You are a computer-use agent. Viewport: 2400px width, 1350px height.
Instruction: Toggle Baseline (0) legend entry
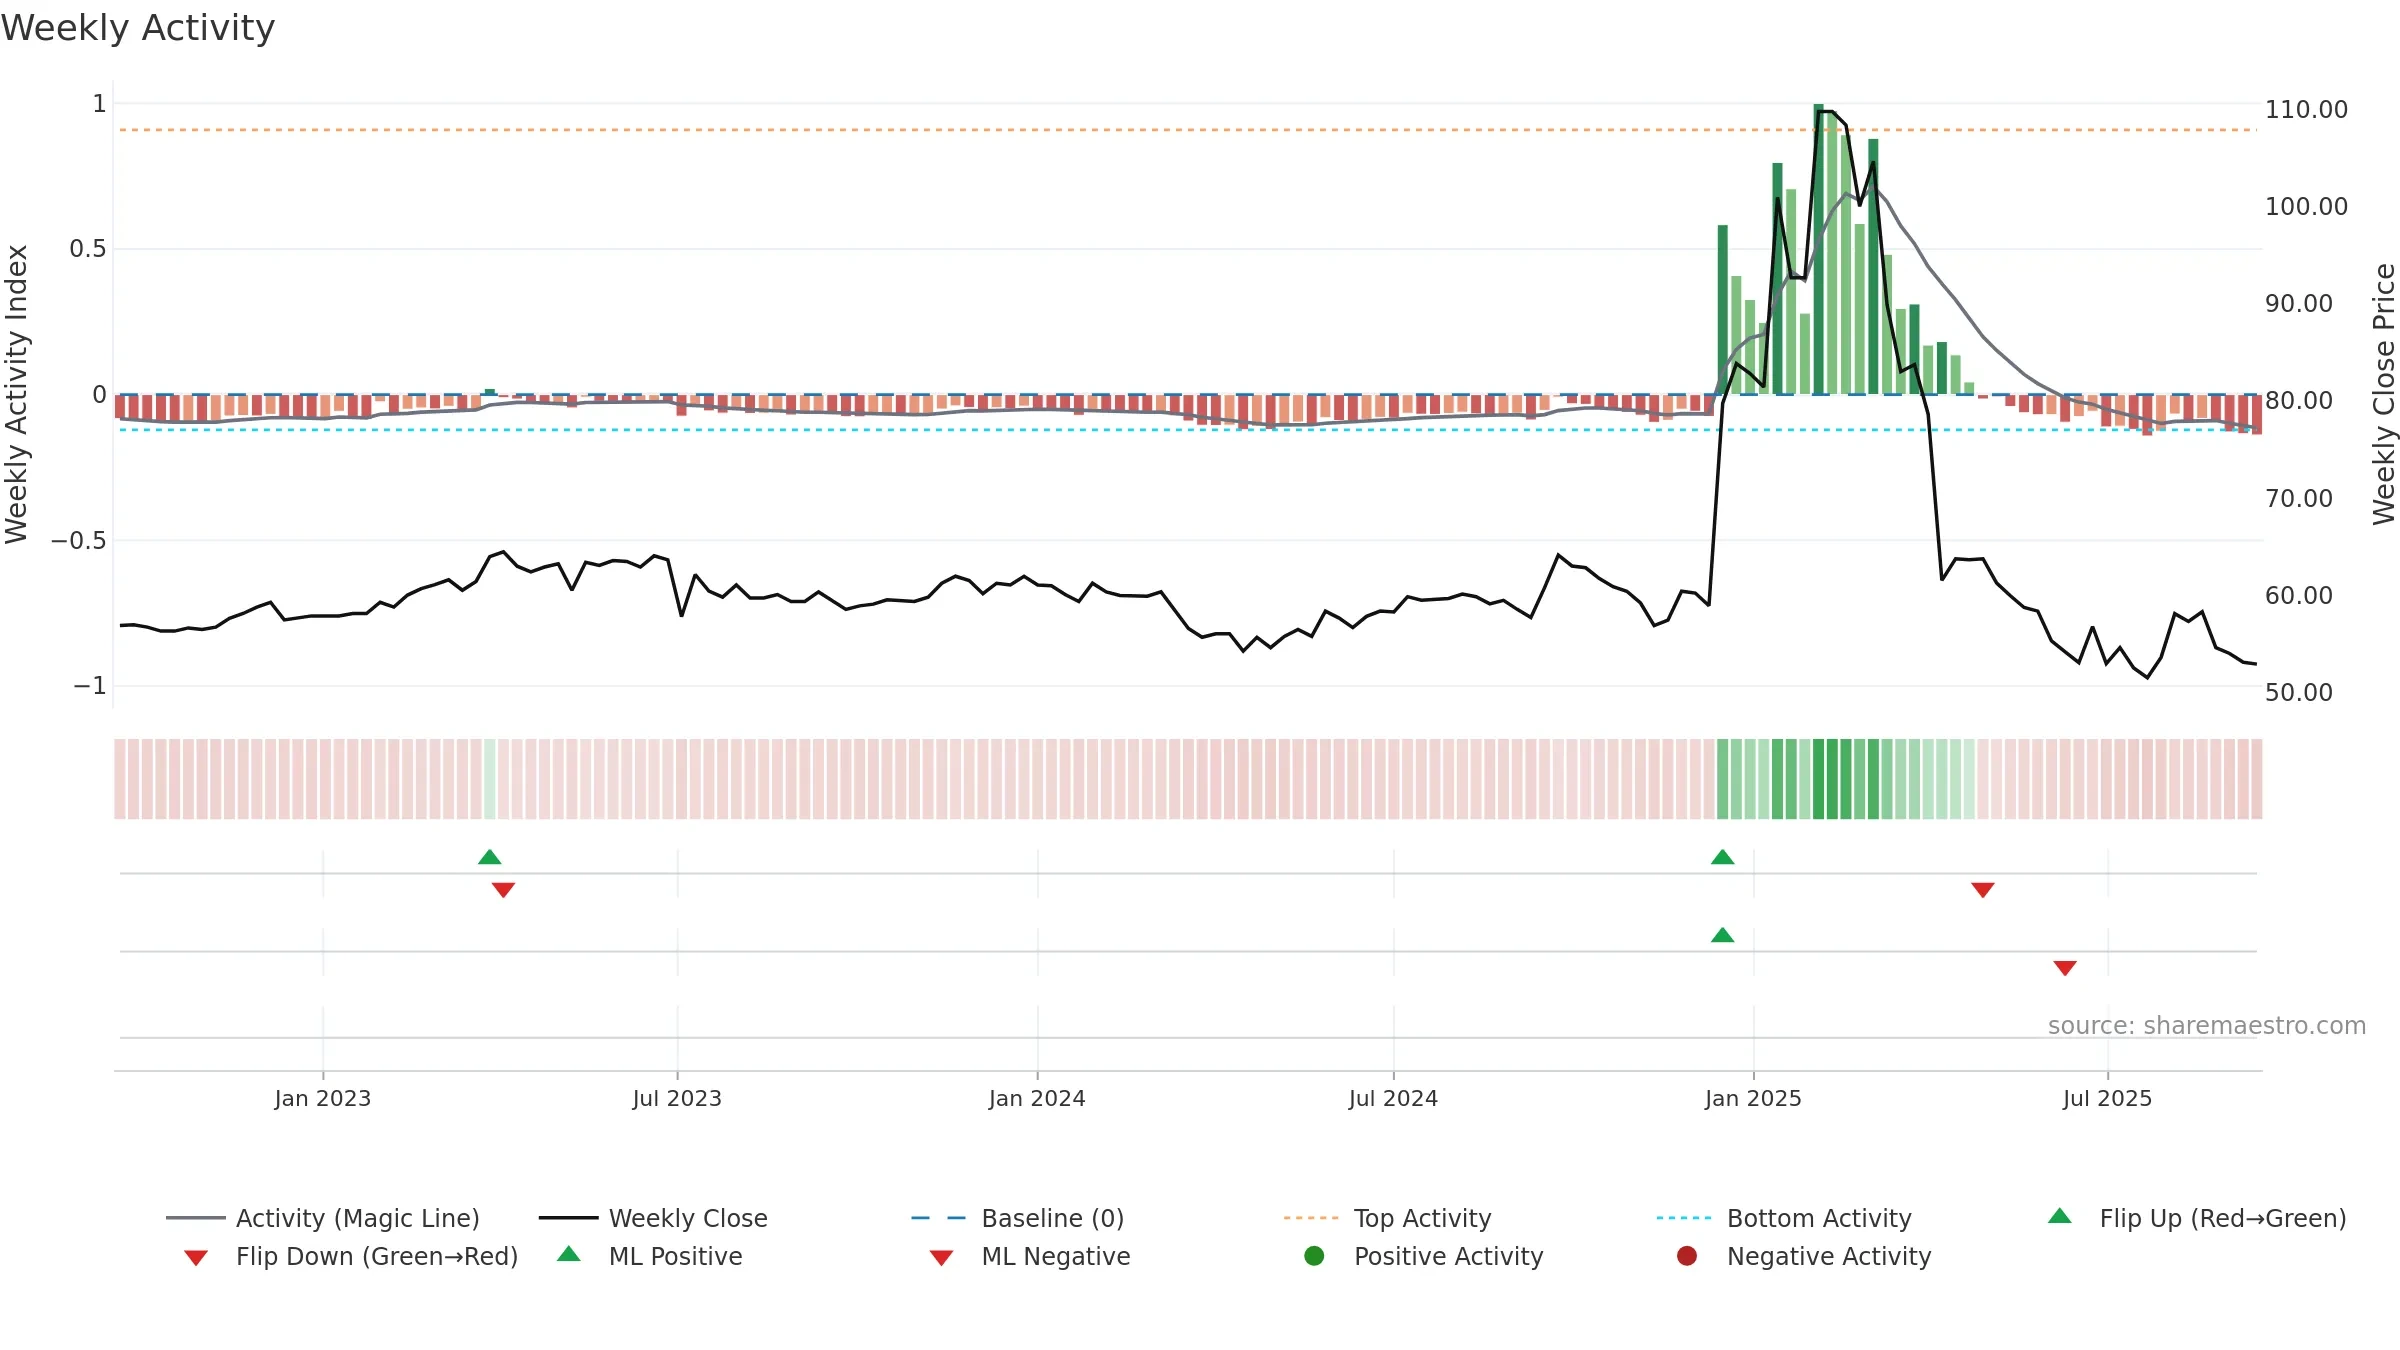click(1018, 1218)
